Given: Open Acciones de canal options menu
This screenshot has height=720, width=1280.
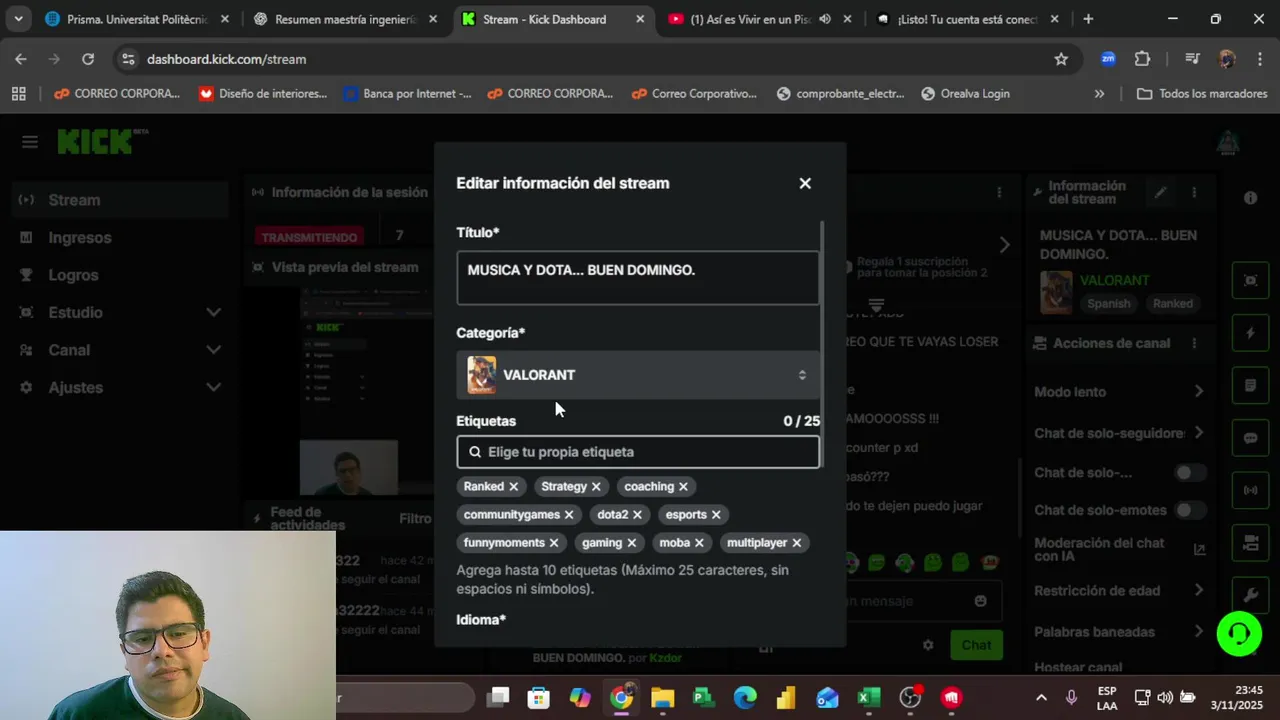Looking at the screenshot, I should point(1194,343).
